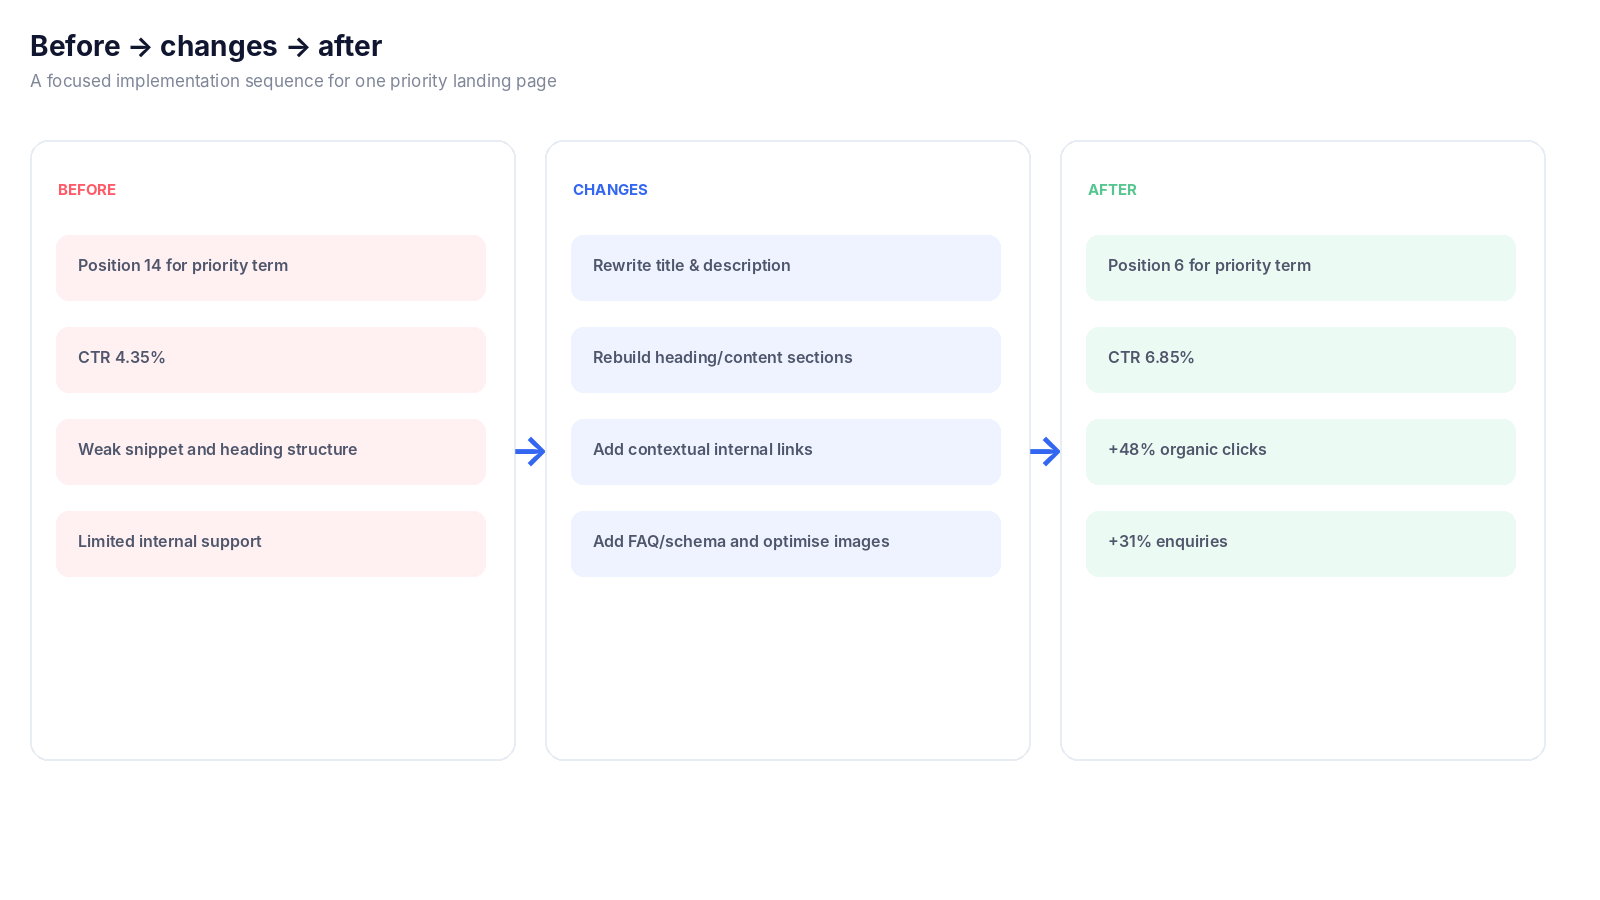
Task: Click the red BEFORE column label
Action: coord(87,190)
